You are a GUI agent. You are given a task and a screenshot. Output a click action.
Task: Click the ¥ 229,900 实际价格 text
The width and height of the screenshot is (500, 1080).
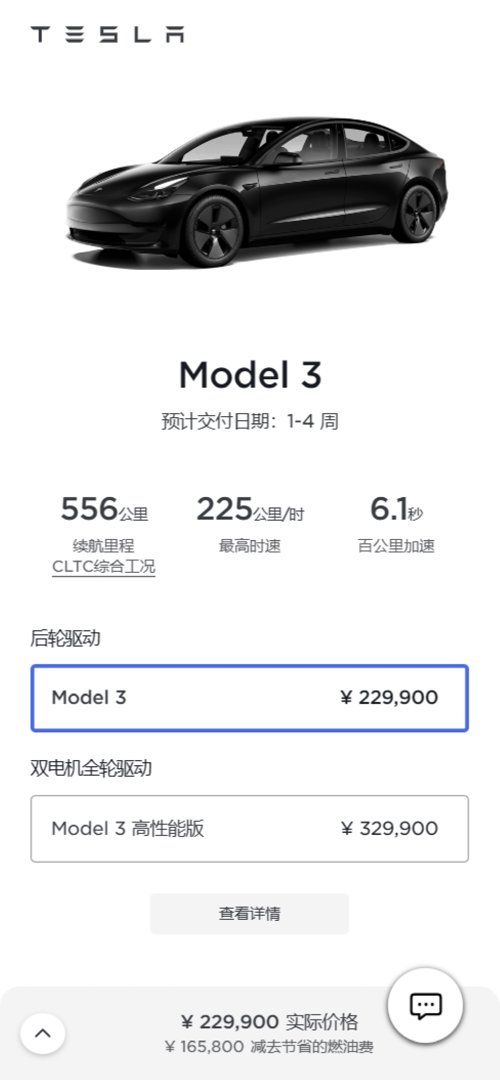[x=269, y=1021]
